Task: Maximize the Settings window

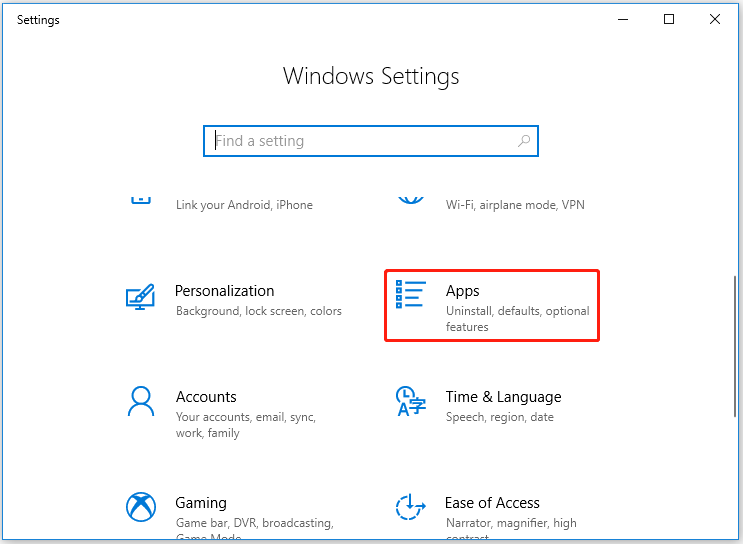Action: (x=669, y=19)
